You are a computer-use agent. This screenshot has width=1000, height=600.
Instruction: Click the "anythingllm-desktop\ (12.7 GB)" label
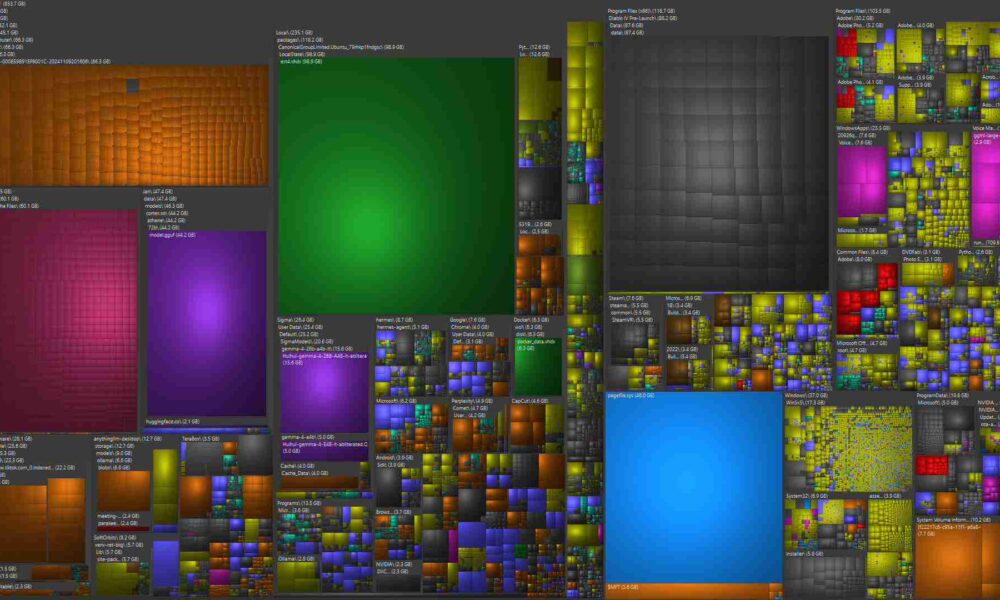pyautogui.click(x=128, y=439)
